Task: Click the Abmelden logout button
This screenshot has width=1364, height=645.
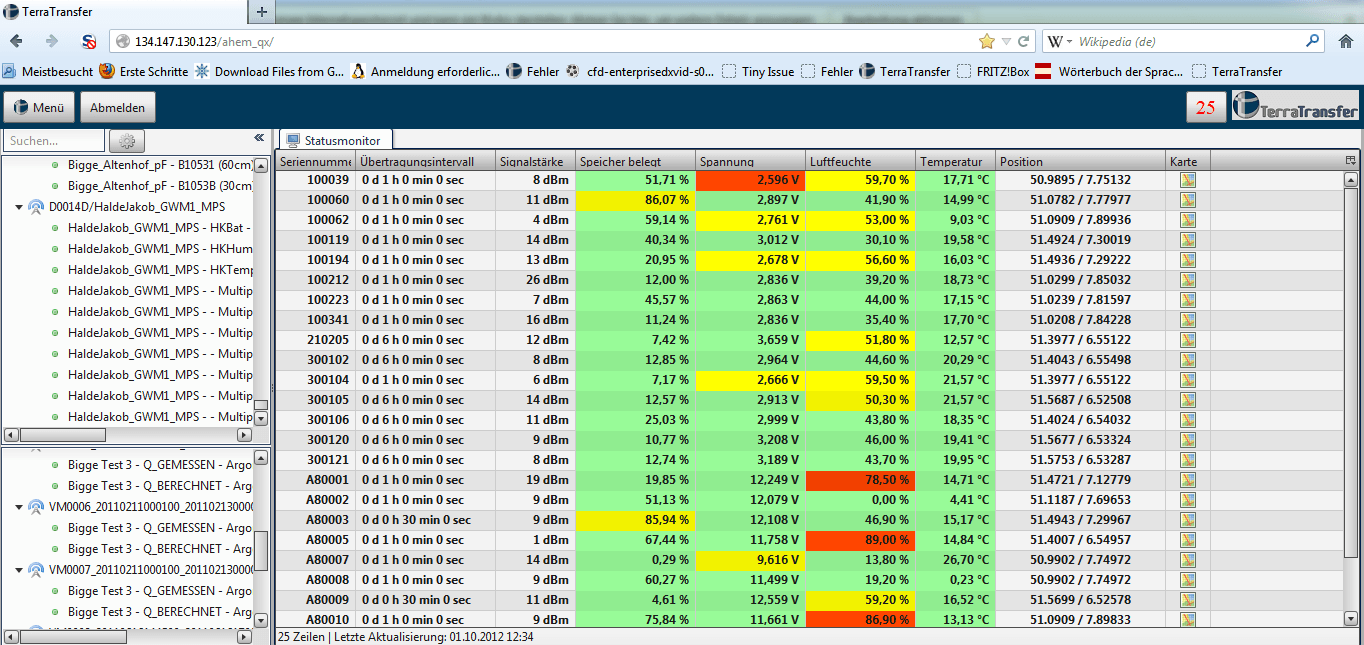Action: 117,108
